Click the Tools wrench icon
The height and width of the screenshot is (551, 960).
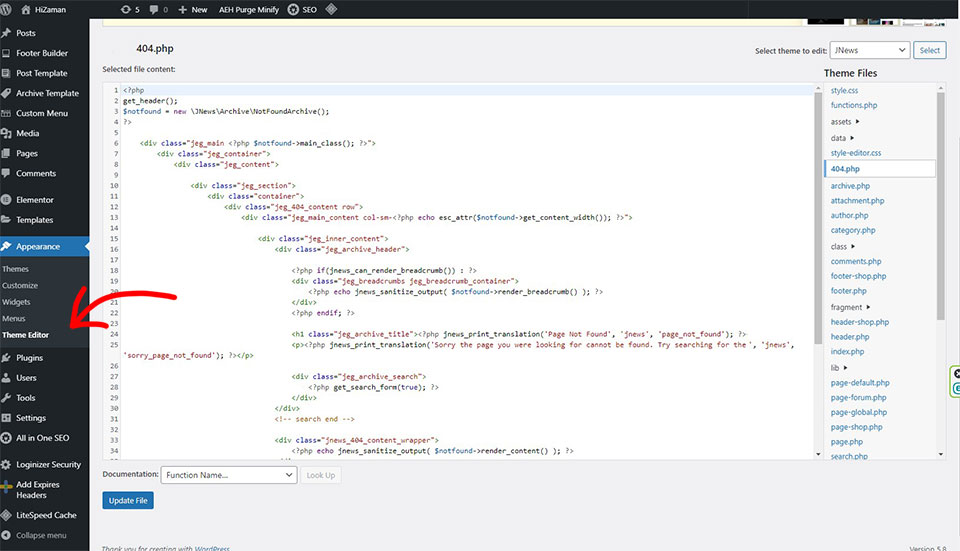point(6,398)
